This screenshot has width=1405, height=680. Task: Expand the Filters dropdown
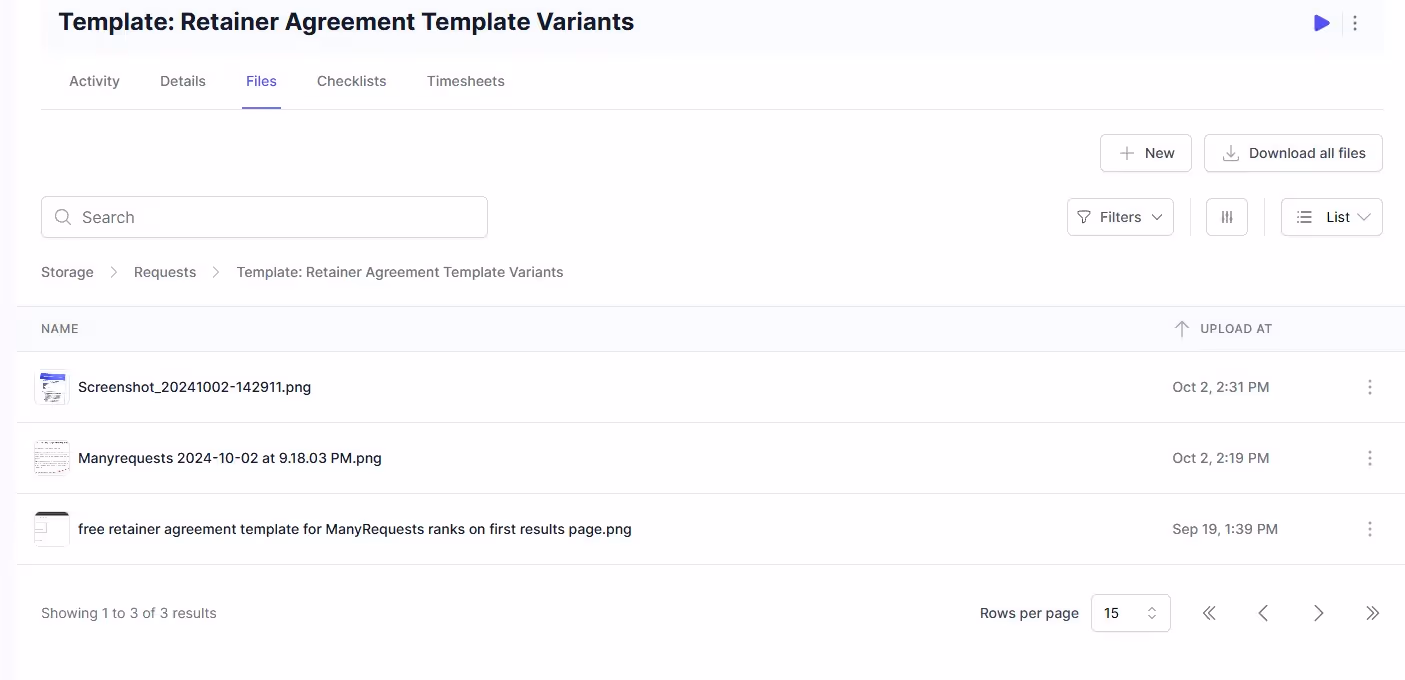pos(1120,217)
